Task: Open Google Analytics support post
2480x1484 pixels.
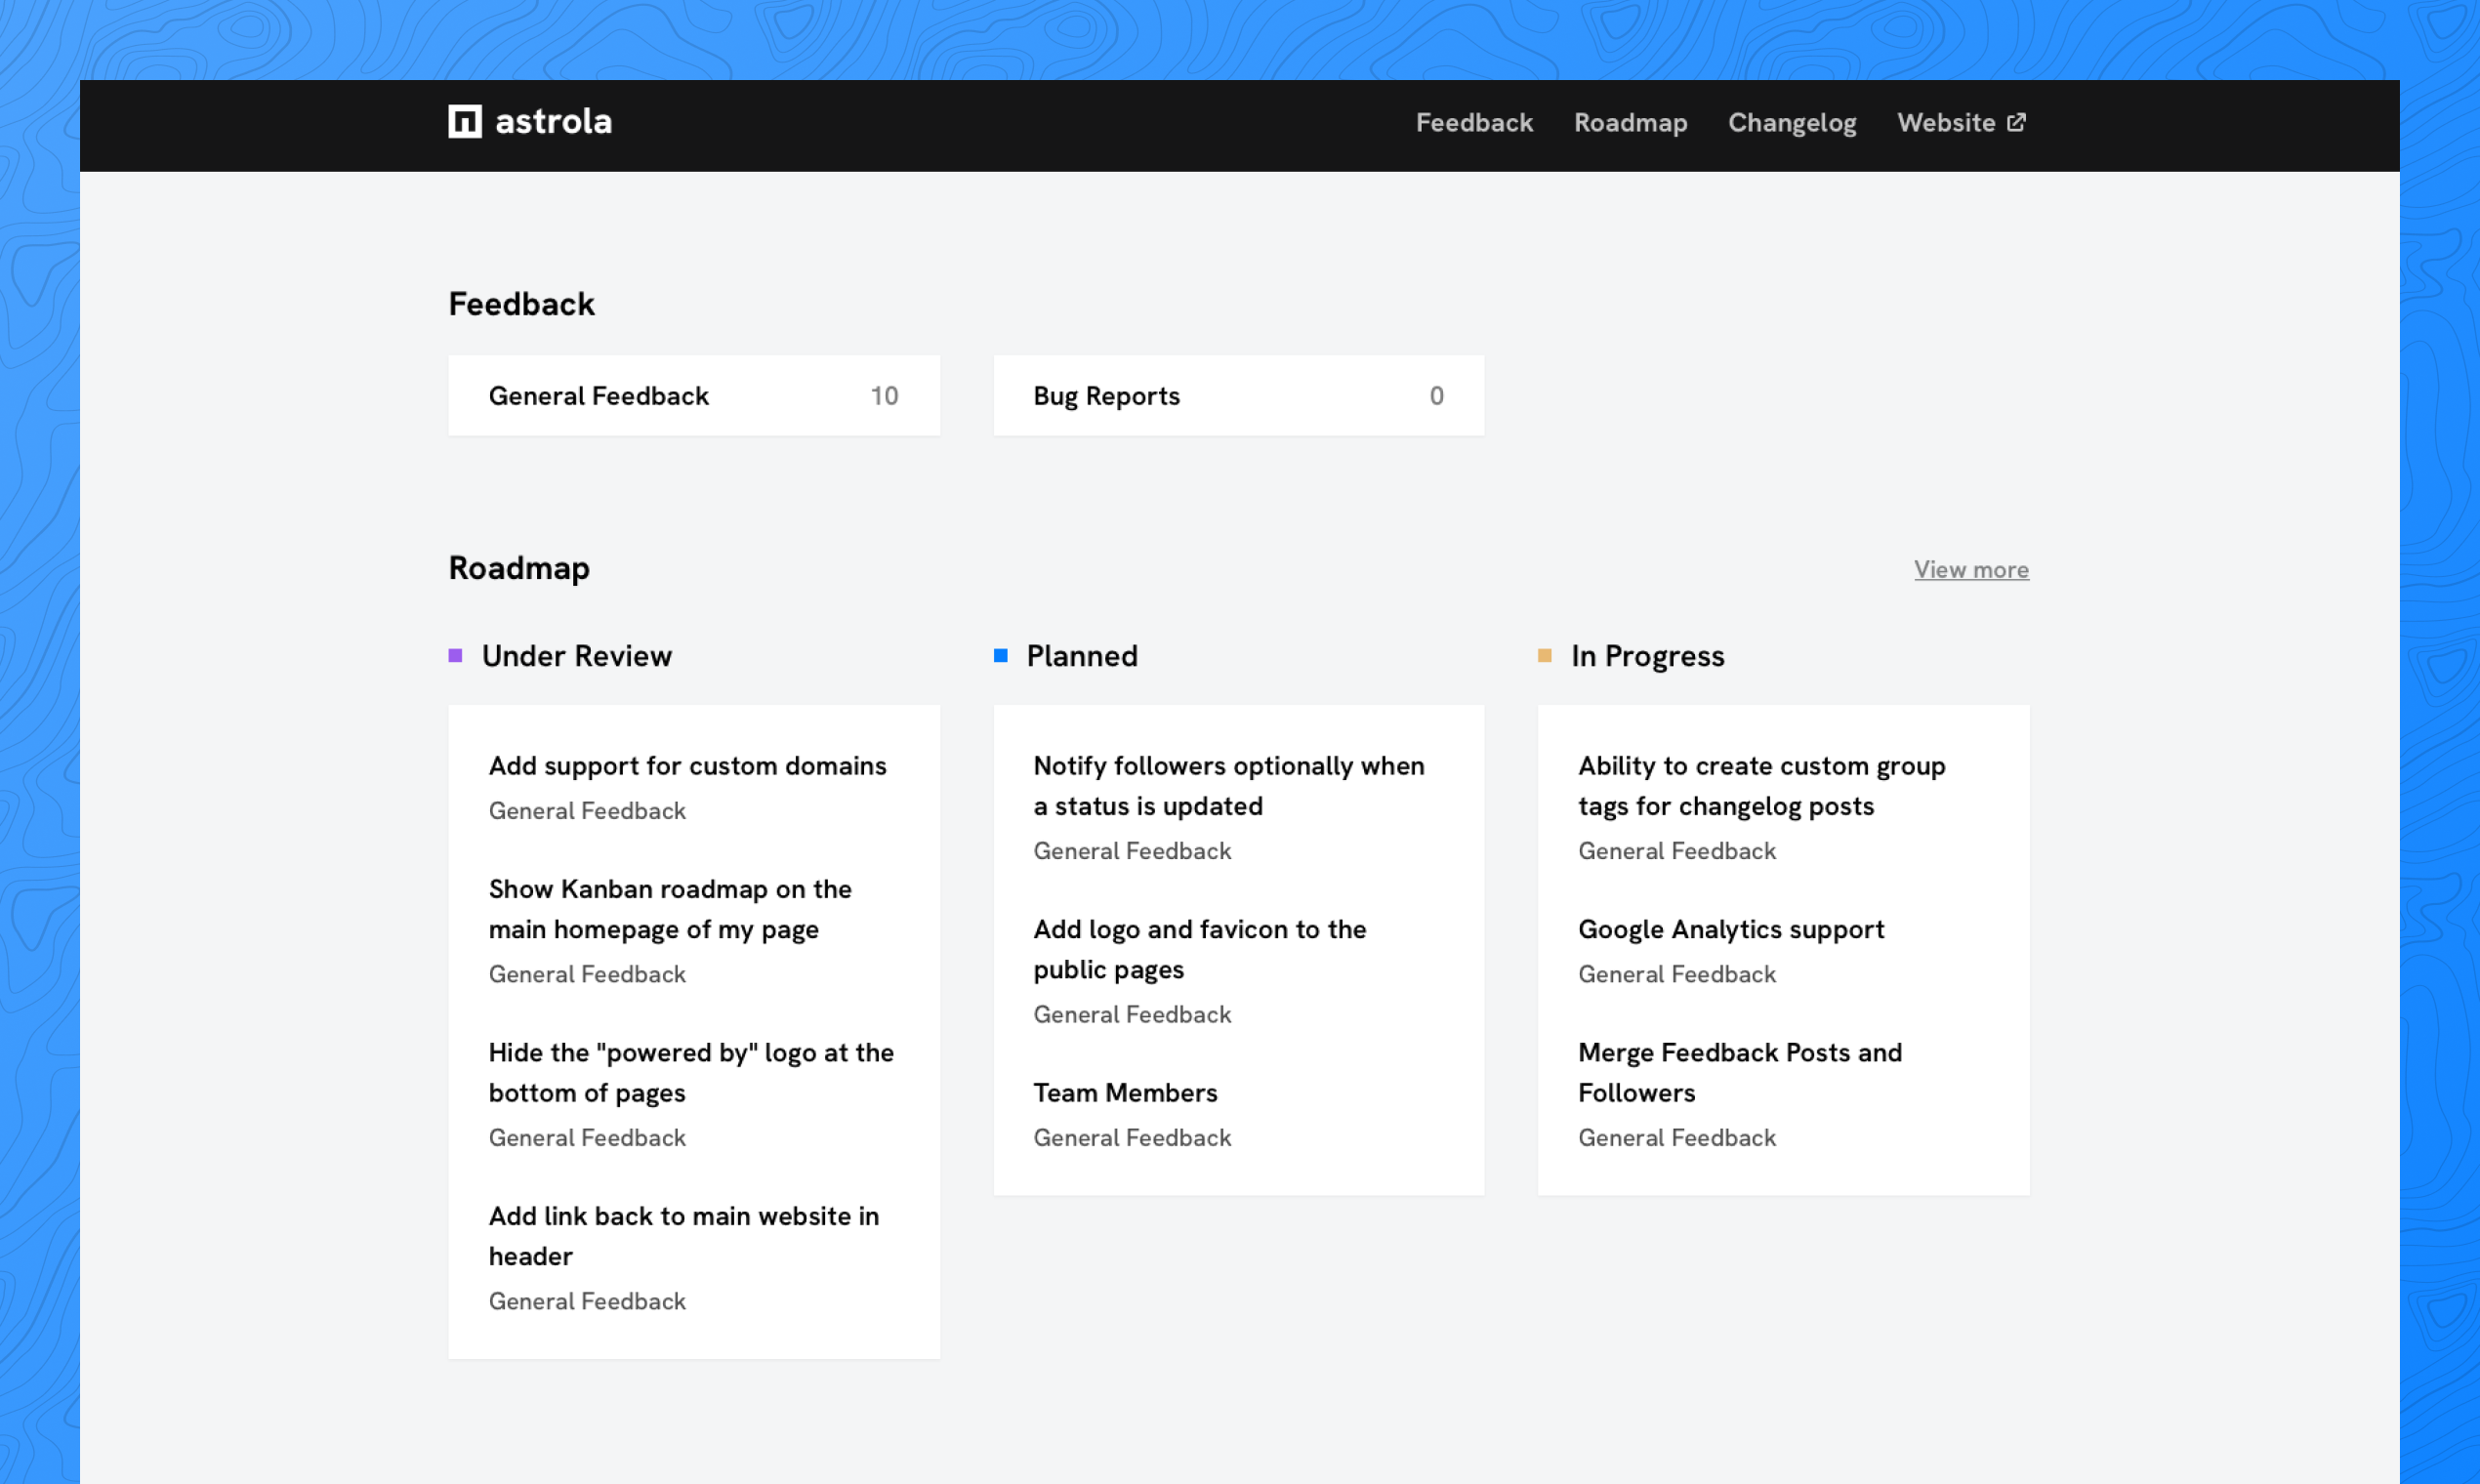Action: tap(1731, 930)
